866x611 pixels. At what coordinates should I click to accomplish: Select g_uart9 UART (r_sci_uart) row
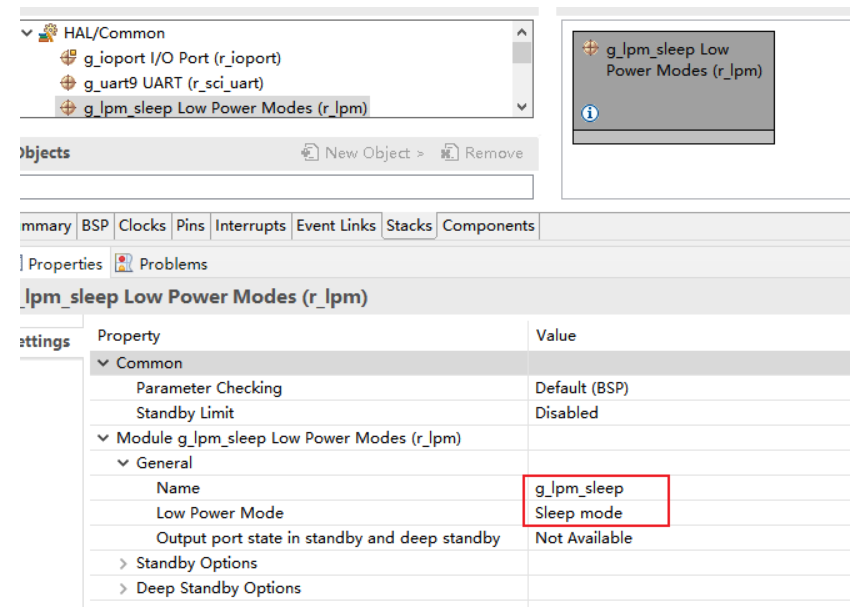[173, 83]
